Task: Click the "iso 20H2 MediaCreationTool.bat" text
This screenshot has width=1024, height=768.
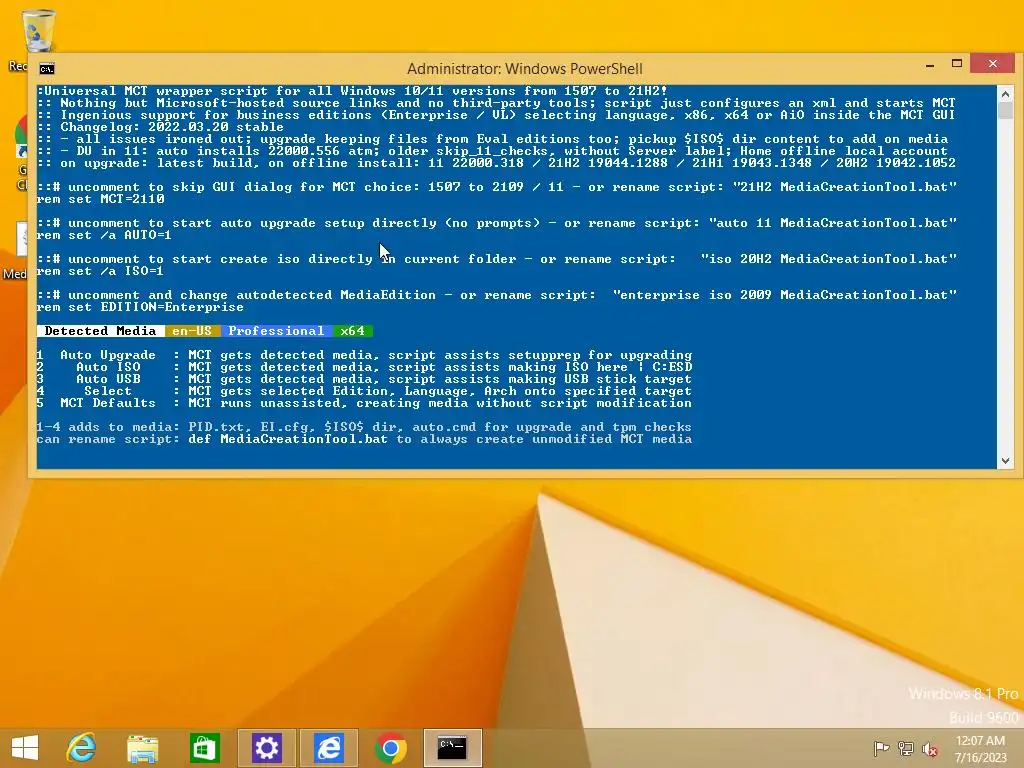Action: (x=829, y=259)
